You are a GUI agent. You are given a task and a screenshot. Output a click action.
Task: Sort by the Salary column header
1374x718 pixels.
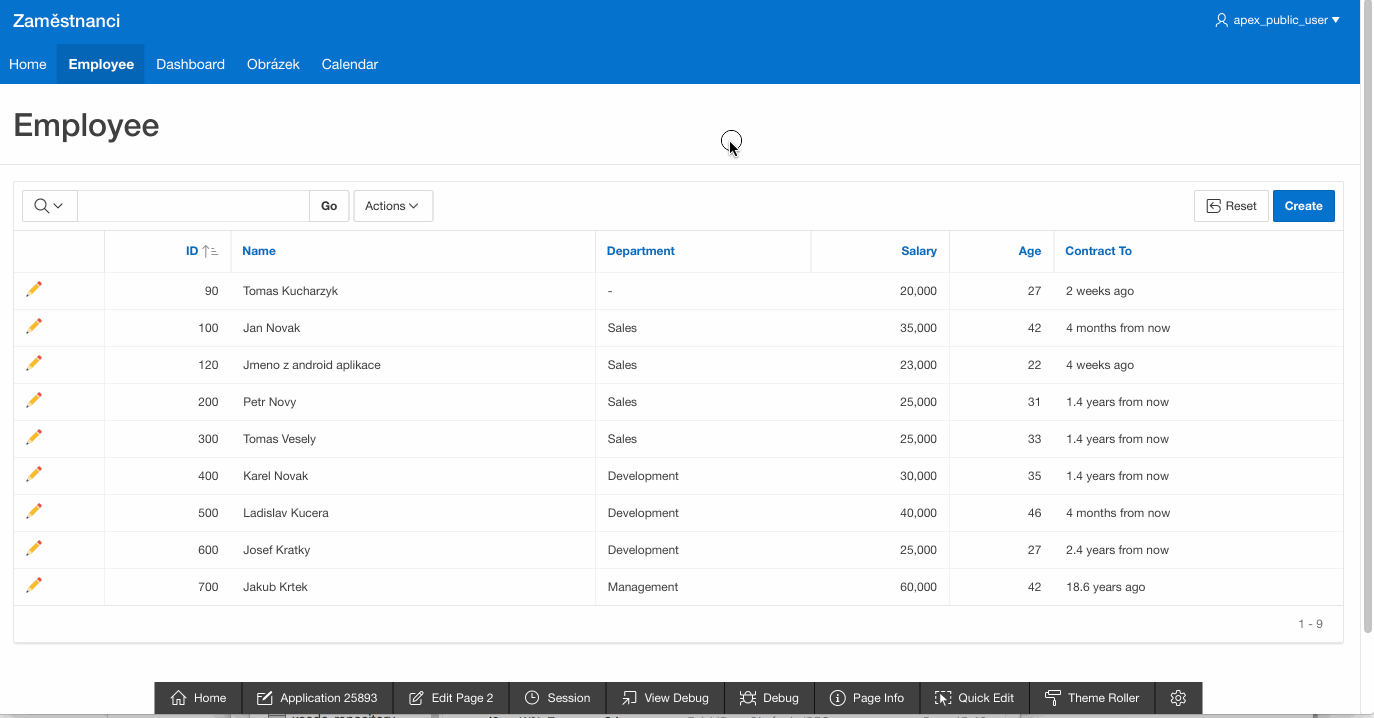pos(918,251)
